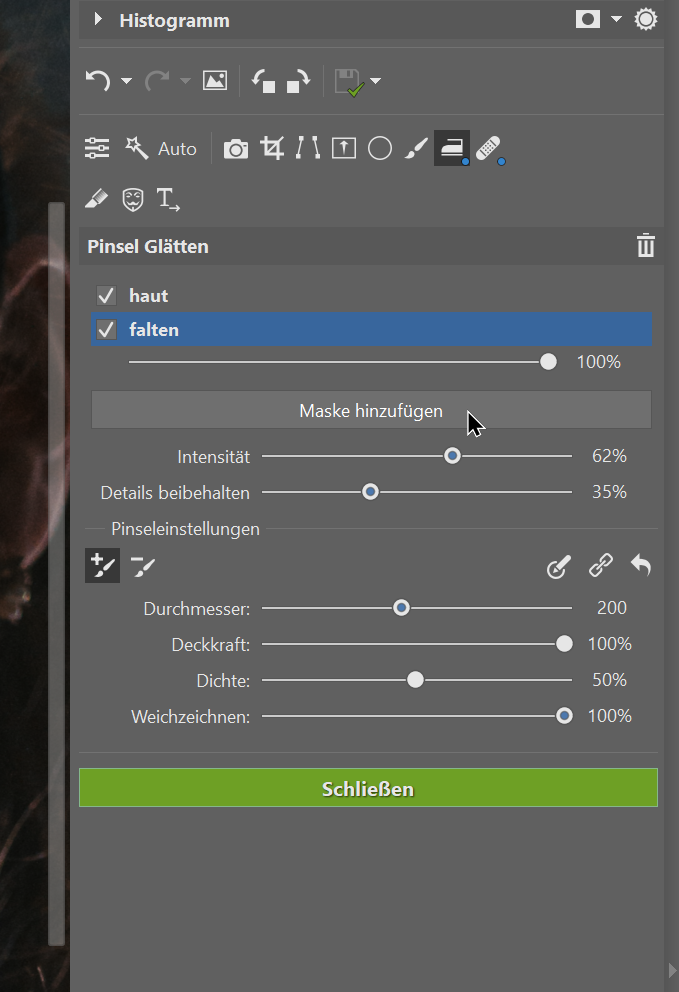Click the histogram display mode icon
Viewport: 679px width, 992px height.
coord(588,20)
